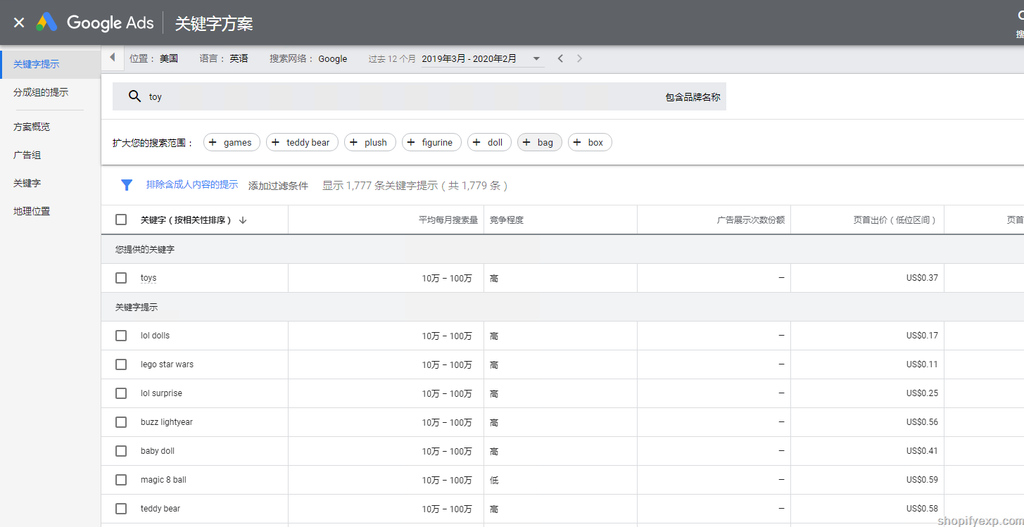The height and width of the screenshot is (527, 1024).
Task: Click the keyword search field containing 'toy'
Action: click(400, 97)
